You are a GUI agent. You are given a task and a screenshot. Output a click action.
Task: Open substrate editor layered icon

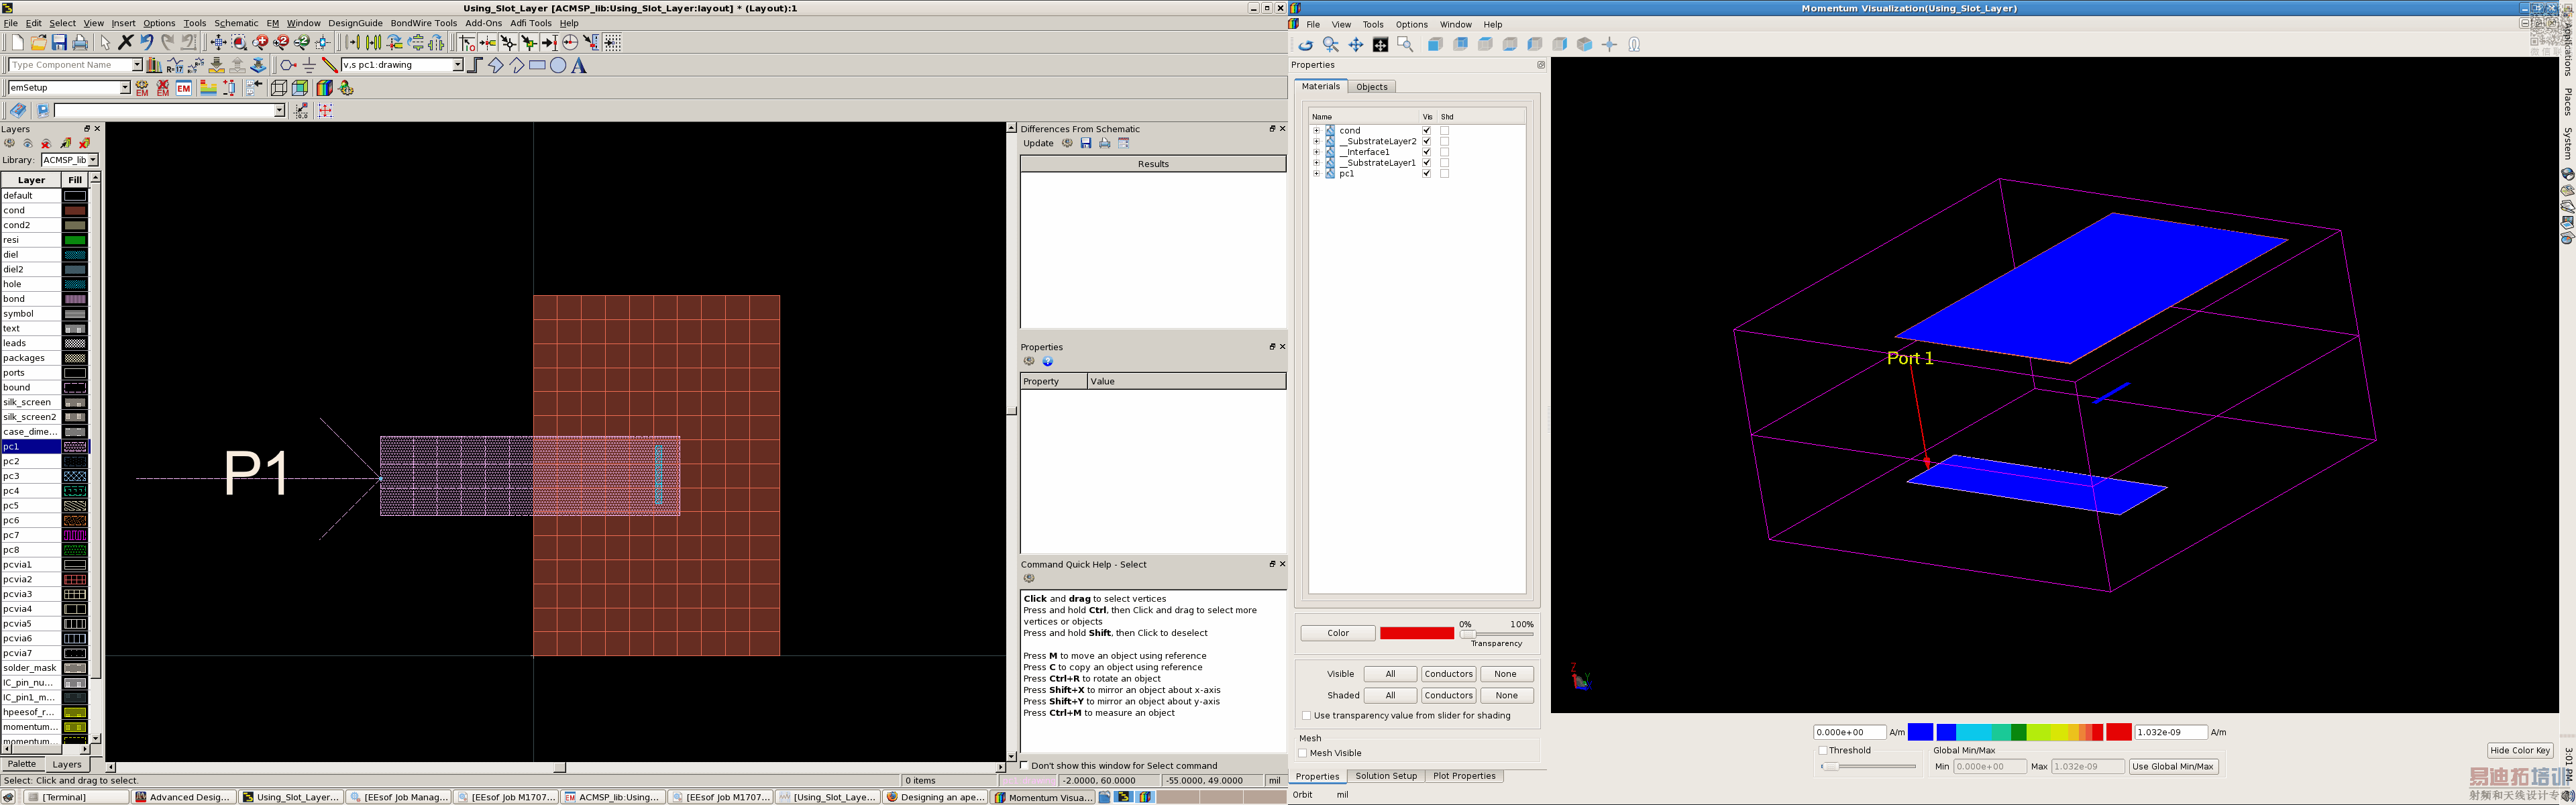208,88
